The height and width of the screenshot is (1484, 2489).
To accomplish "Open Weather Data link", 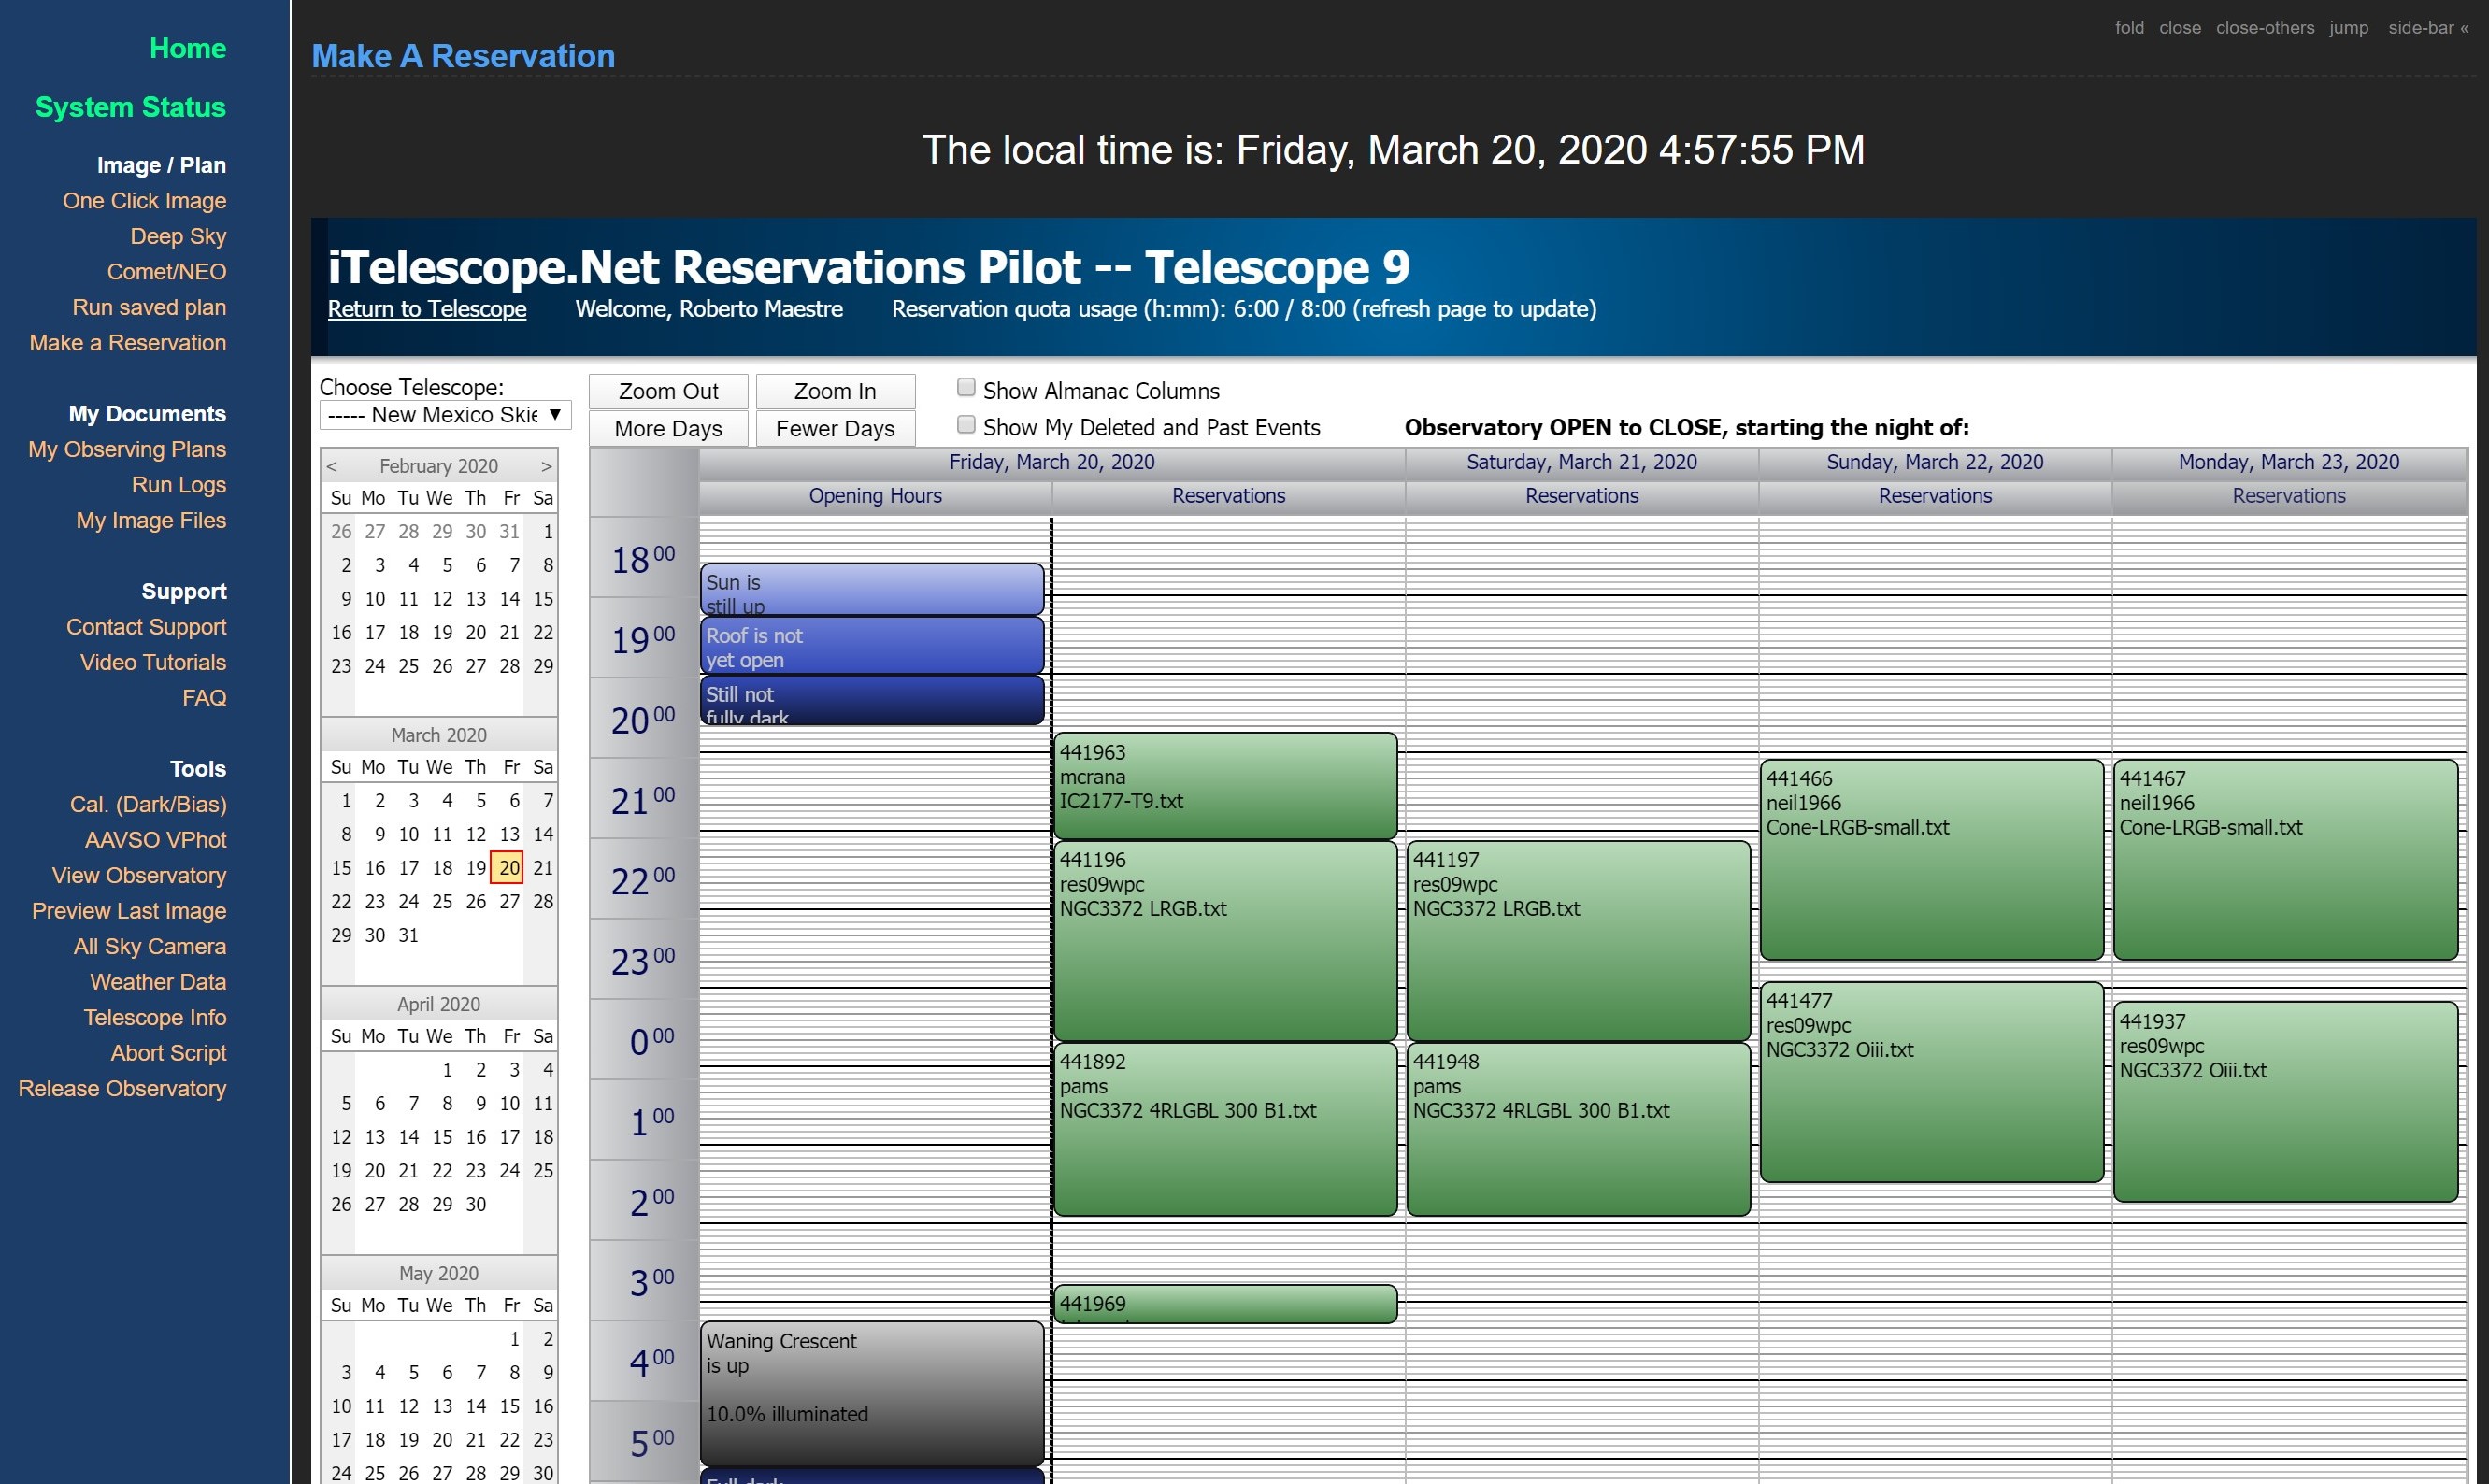I will pos(158,982).
